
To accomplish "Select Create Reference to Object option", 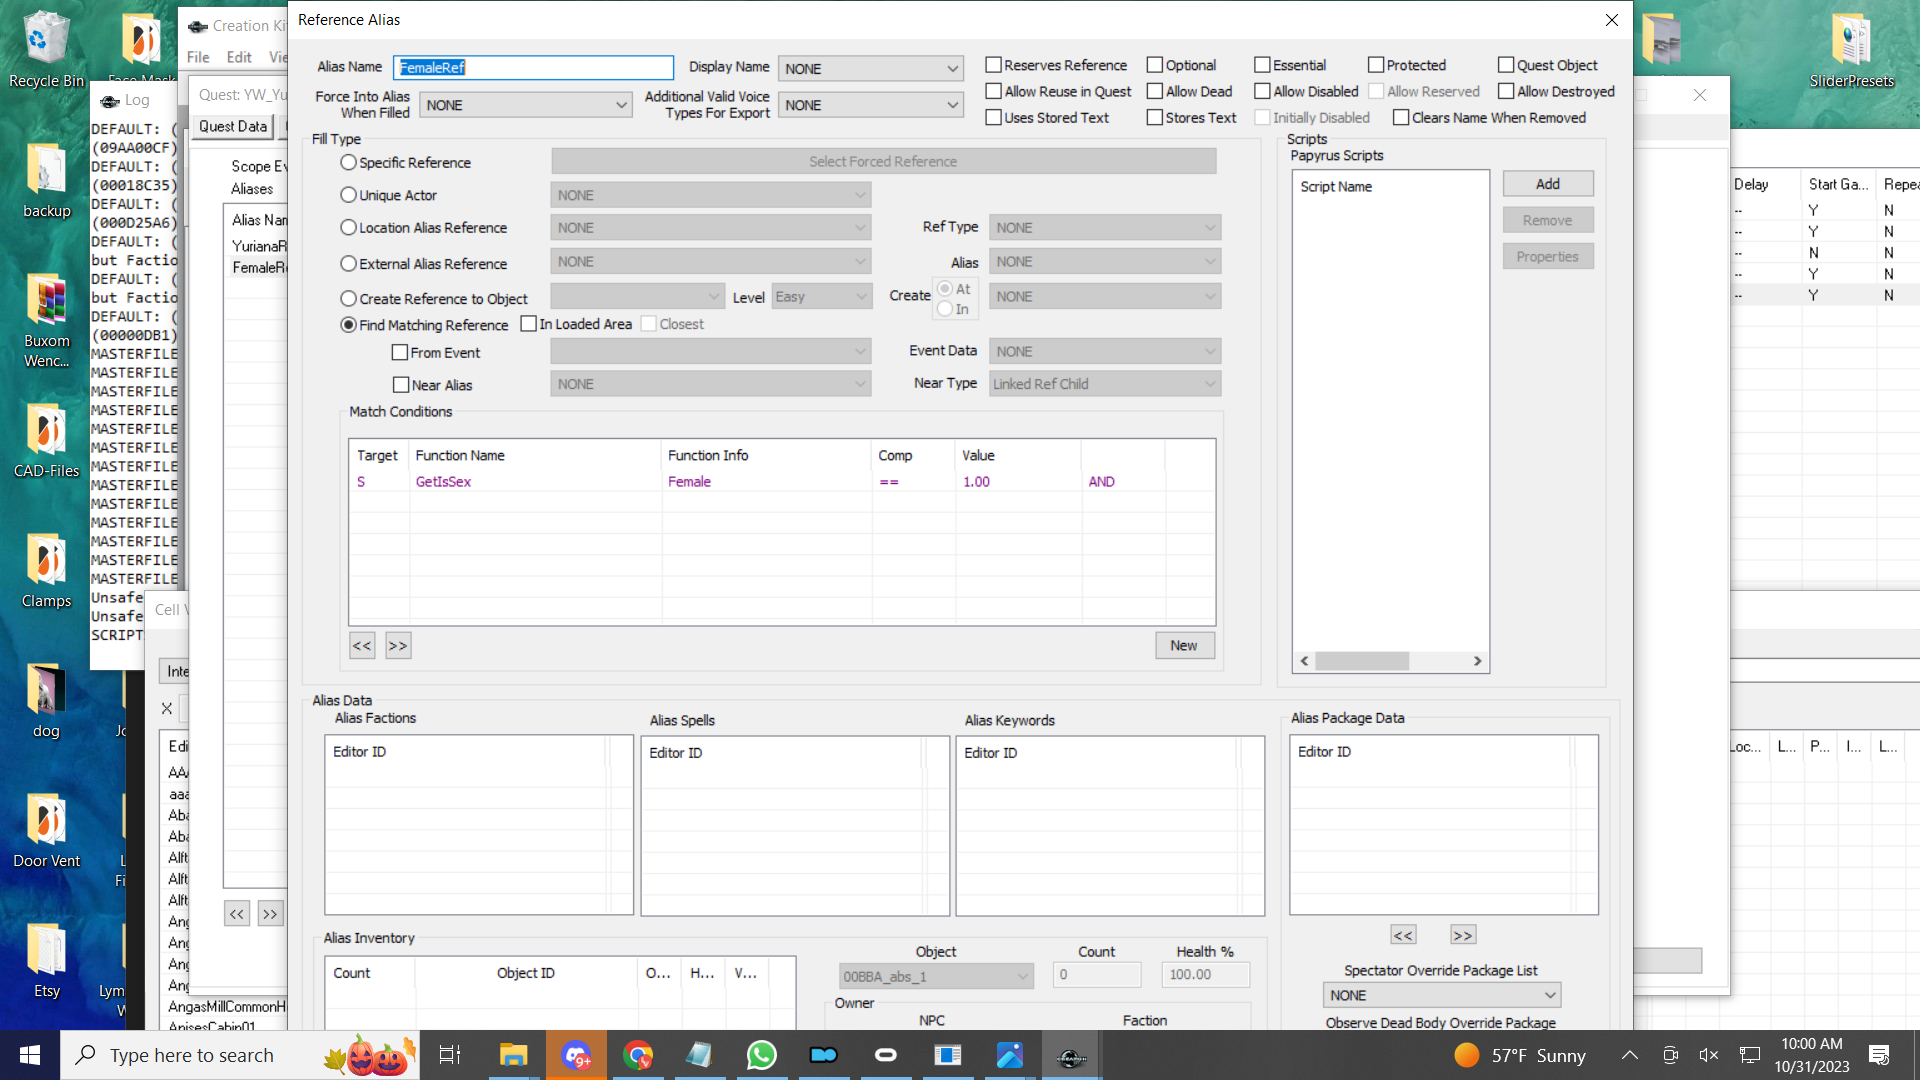I will 348,298.
